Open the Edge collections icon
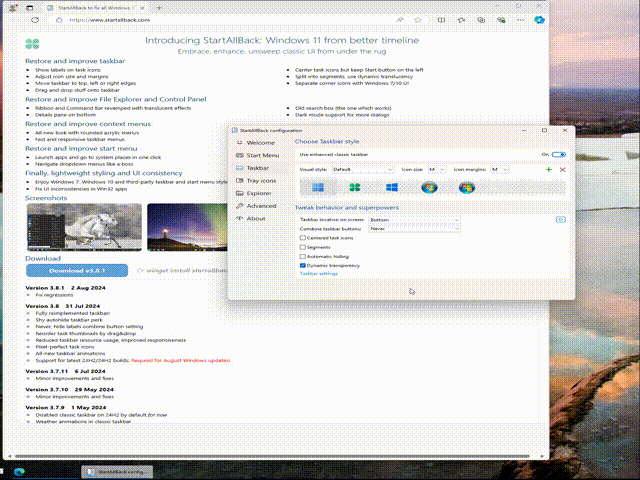Image resolution: width=640 pixels, height=480 pixels. pyautogui.click(x=481, y=20)
